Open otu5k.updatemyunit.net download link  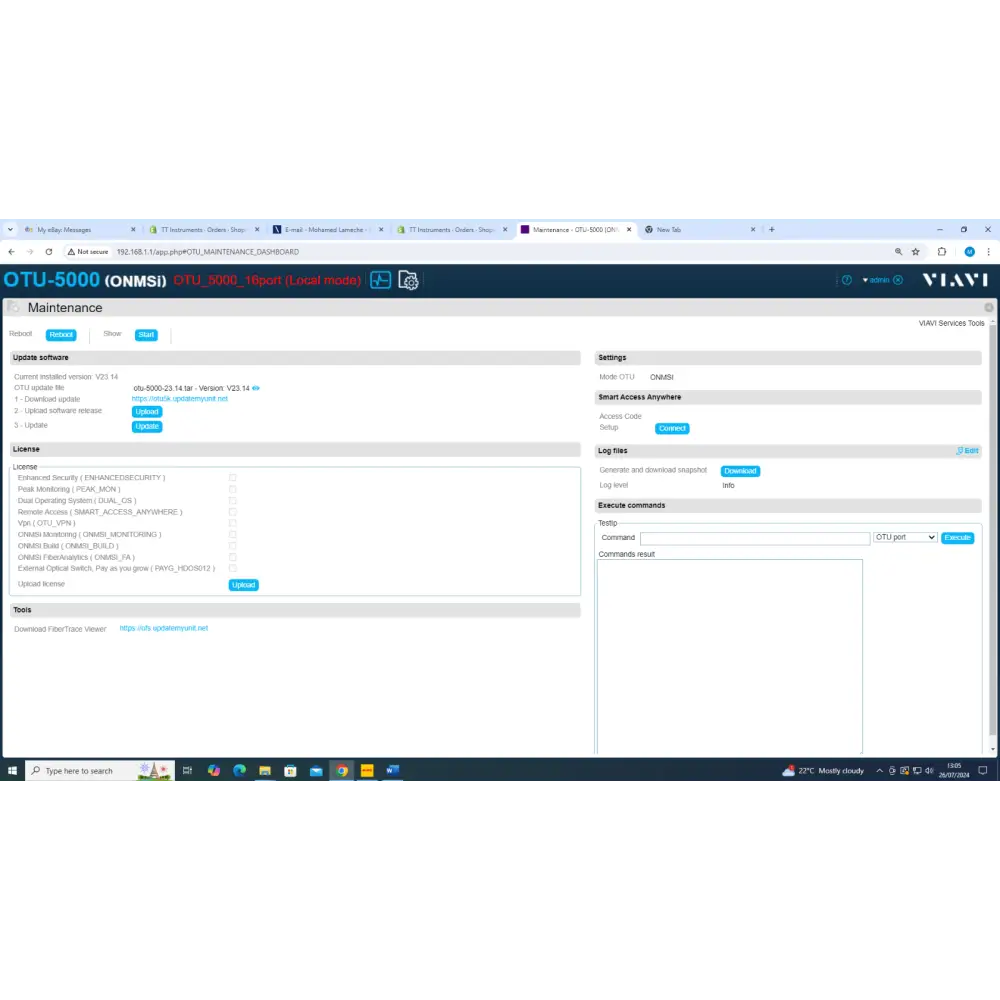(180, 399)
